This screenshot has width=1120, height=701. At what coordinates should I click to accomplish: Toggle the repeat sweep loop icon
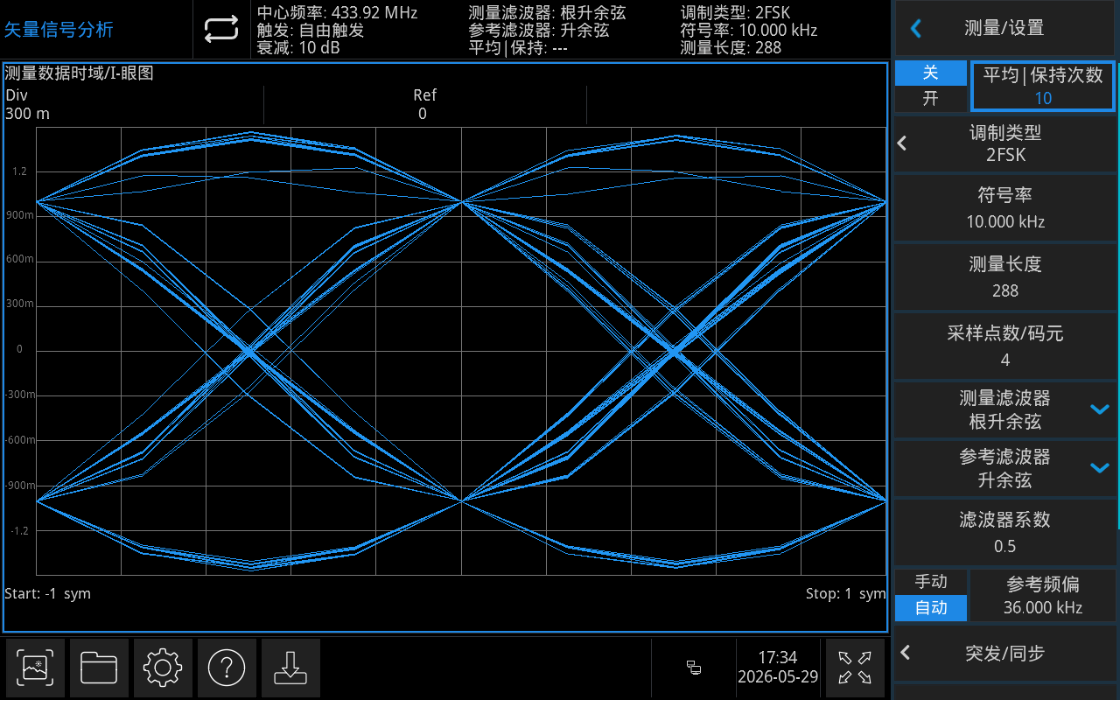(221, 29)
